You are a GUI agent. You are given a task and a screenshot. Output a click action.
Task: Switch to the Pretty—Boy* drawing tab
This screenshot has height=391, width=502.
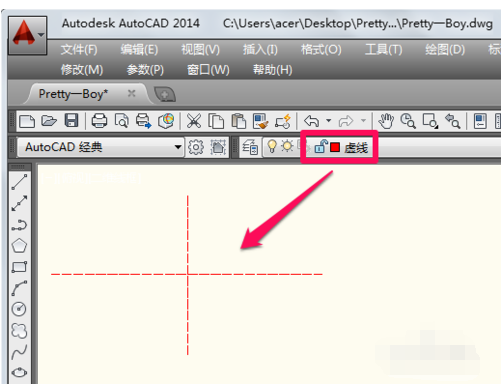[x=73, y=94]
